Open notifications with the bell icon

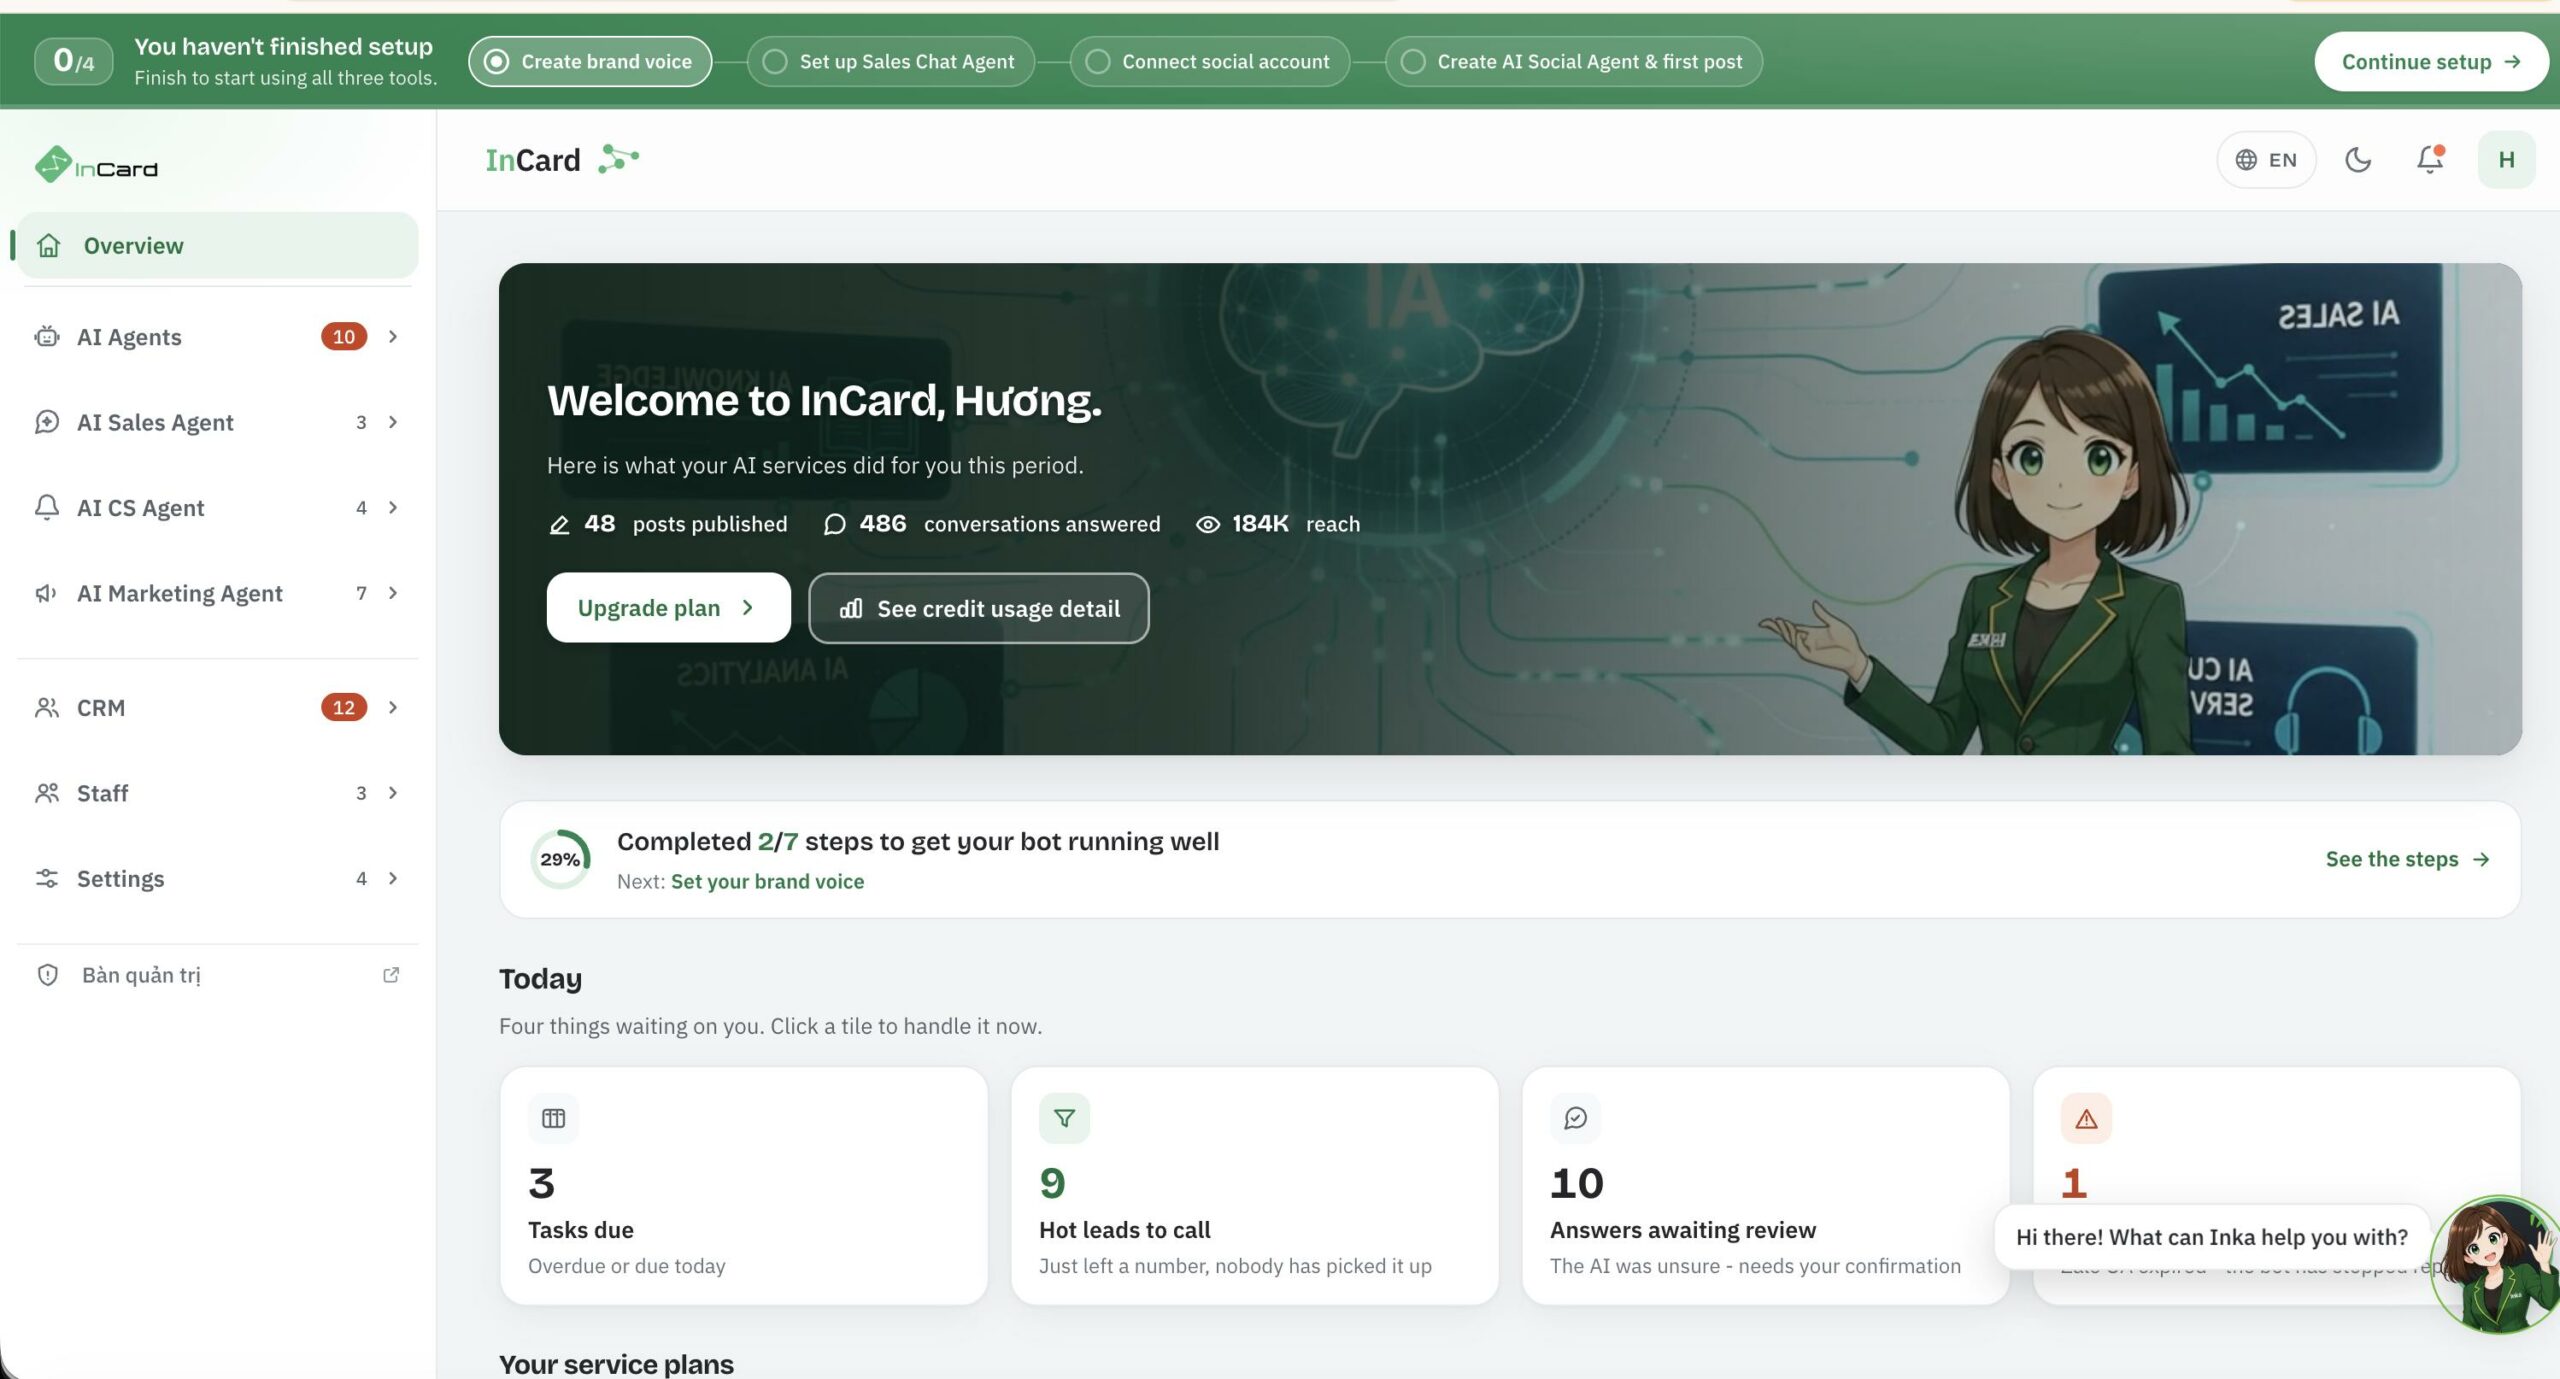[2430, 160]
